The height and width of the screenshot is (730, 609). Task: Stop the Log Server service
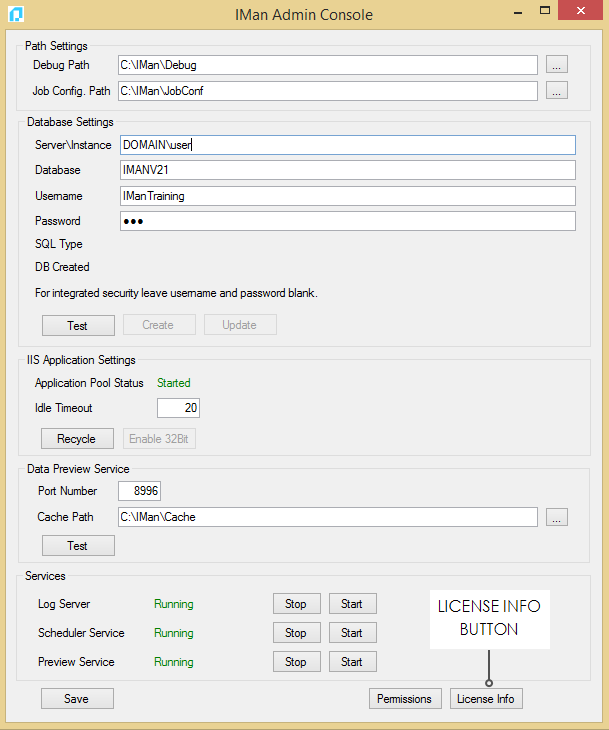(296, 604)
